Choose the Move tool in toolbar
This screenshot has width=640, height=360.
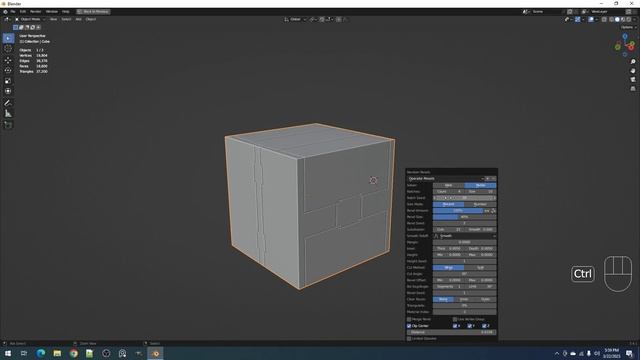click(x=8, y=60)
